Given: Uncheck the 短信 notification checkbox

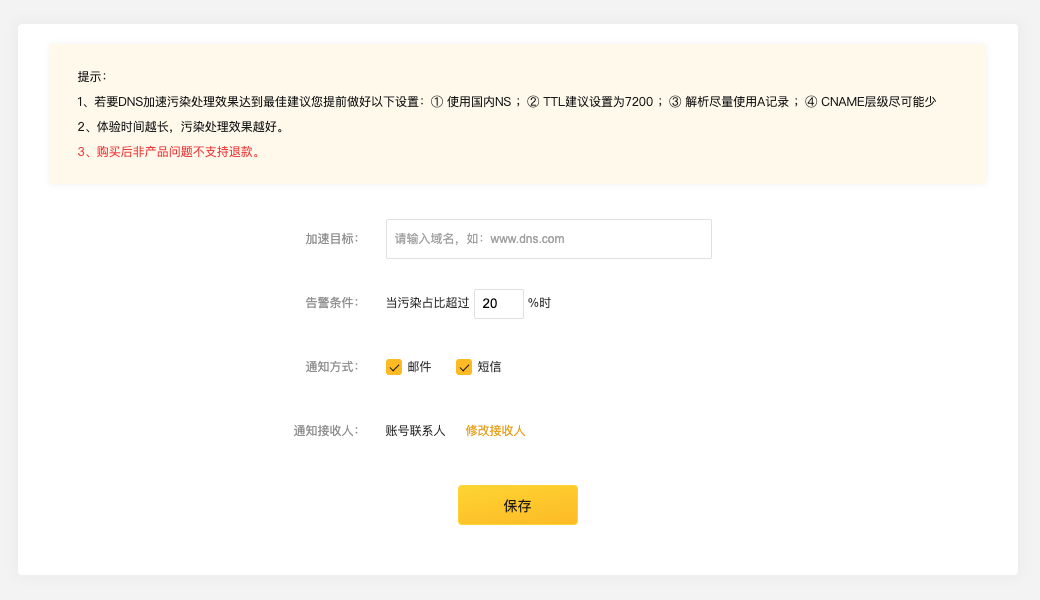Looking at the screenshot, I should [464, 367].
